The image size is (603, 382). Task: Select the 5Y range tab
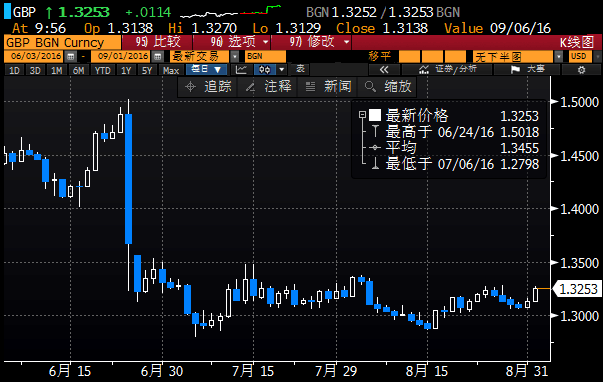coord(147,70)
